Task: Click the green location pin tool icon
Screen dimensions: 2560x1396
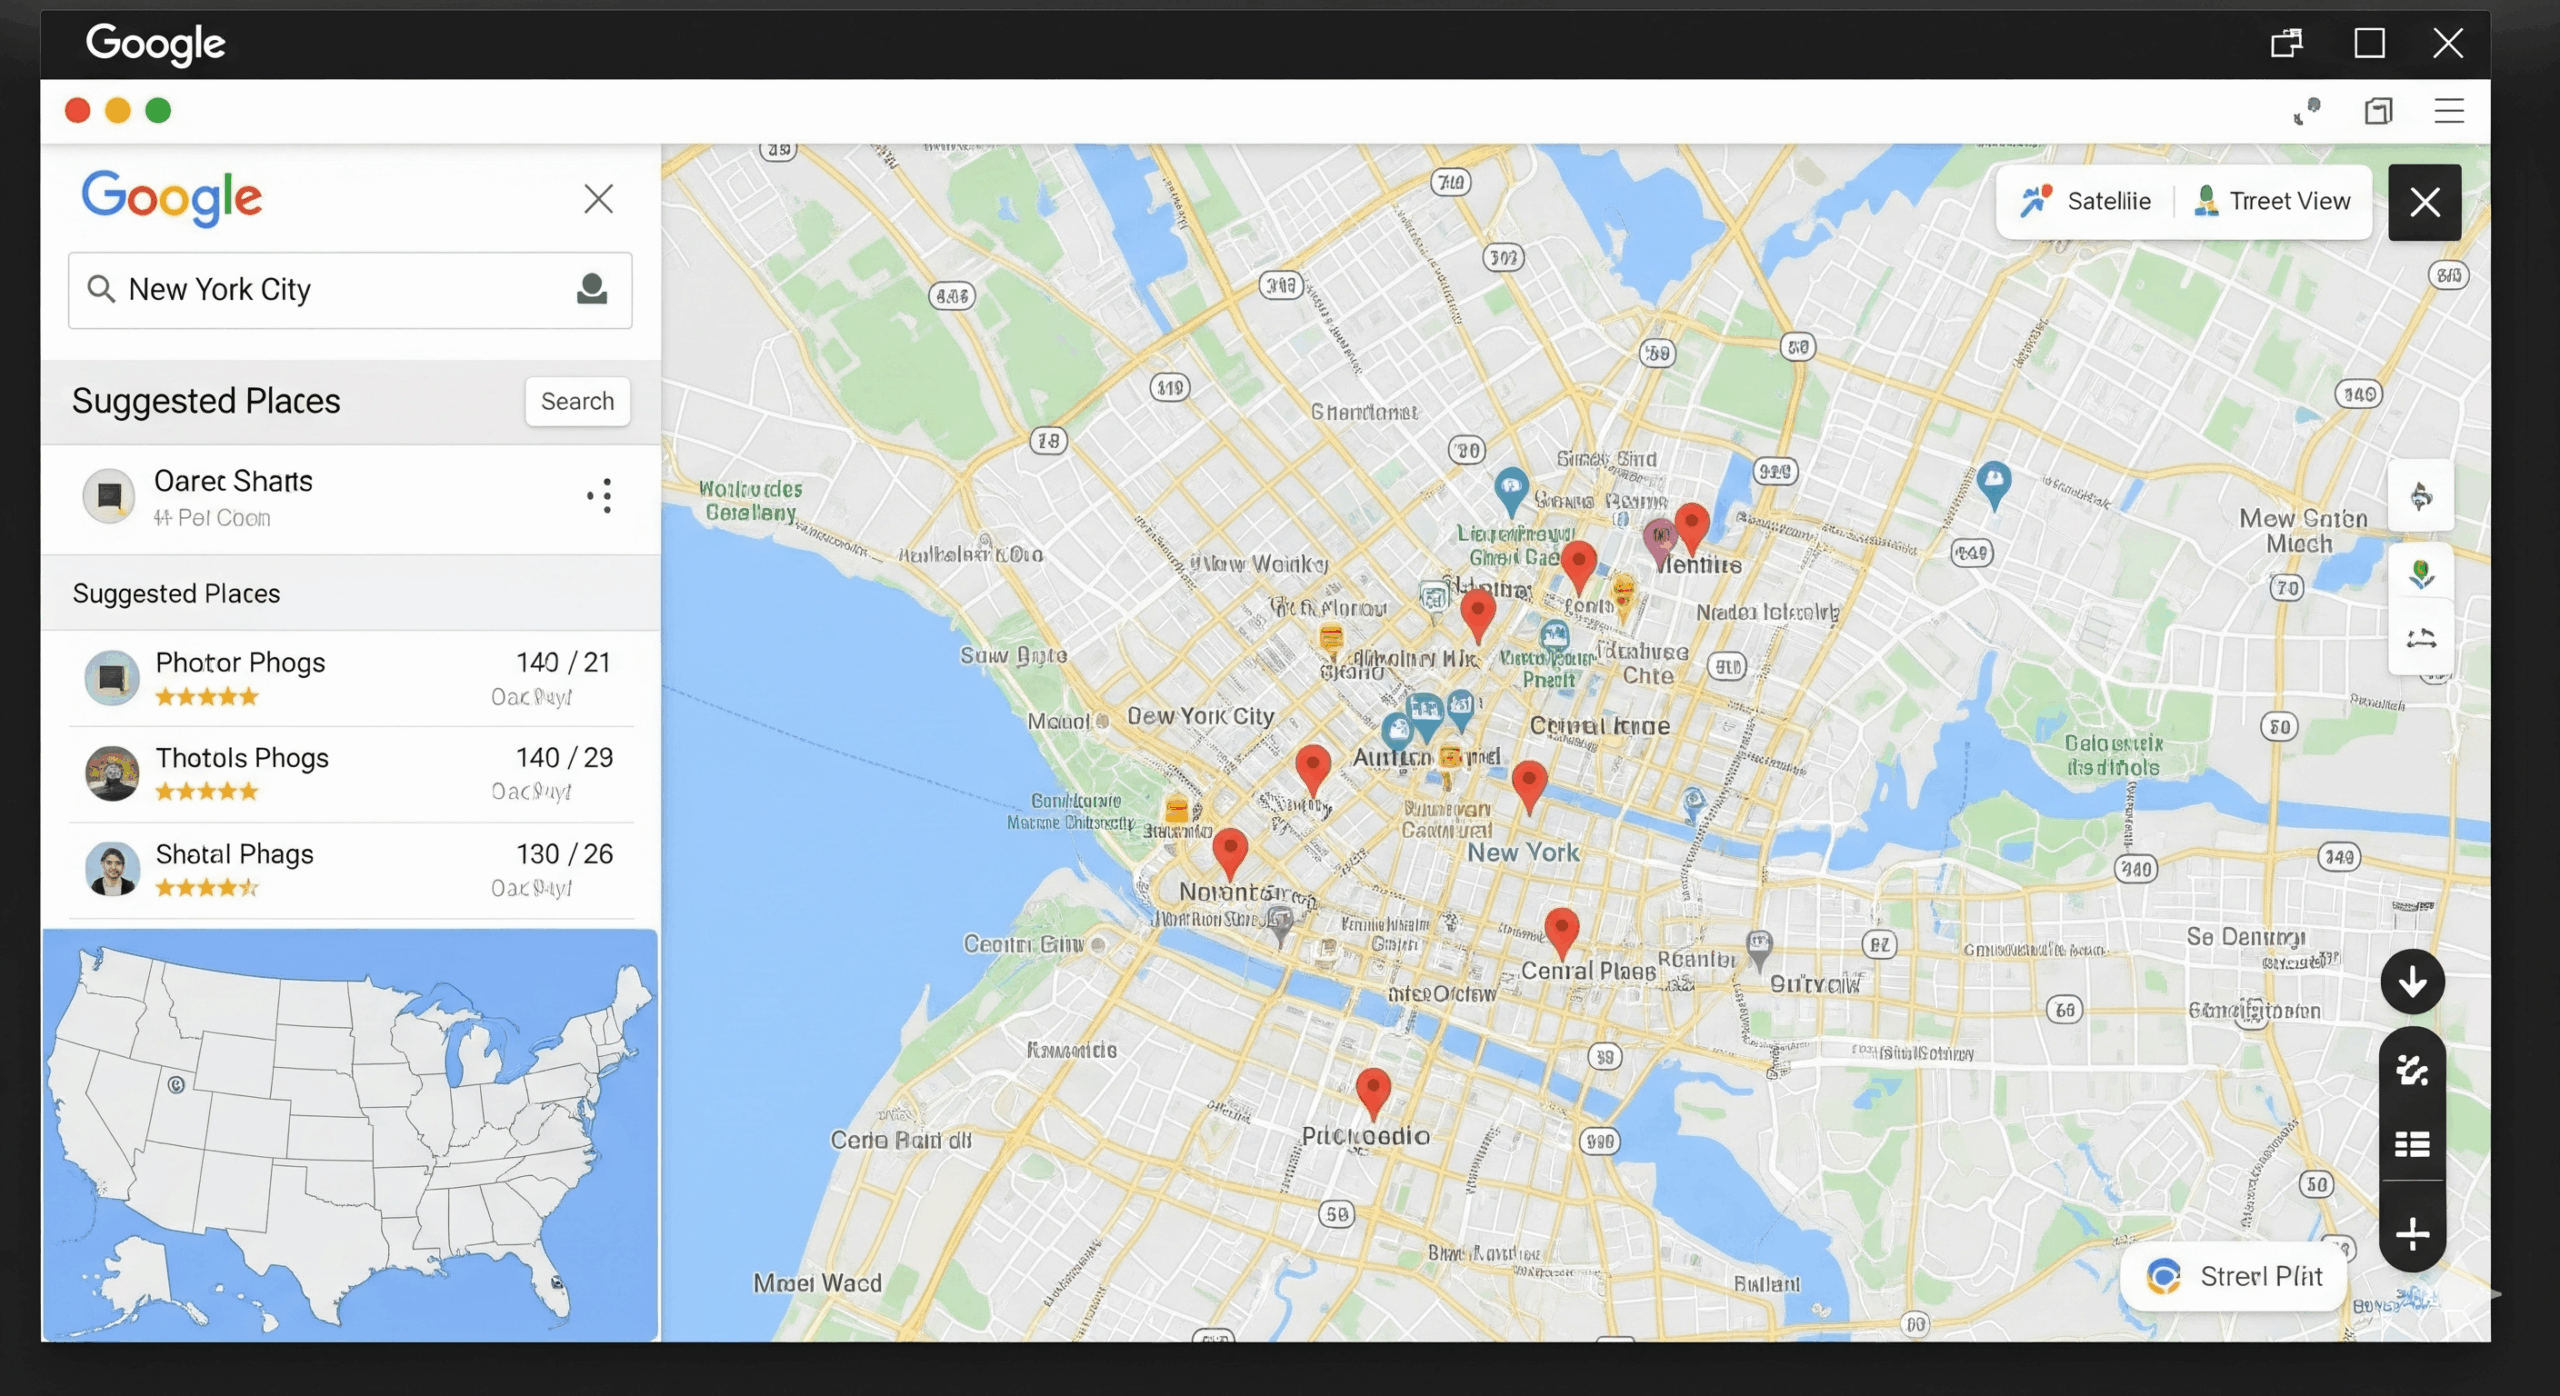Action: pyautogui.click(x=2420, y=574)
